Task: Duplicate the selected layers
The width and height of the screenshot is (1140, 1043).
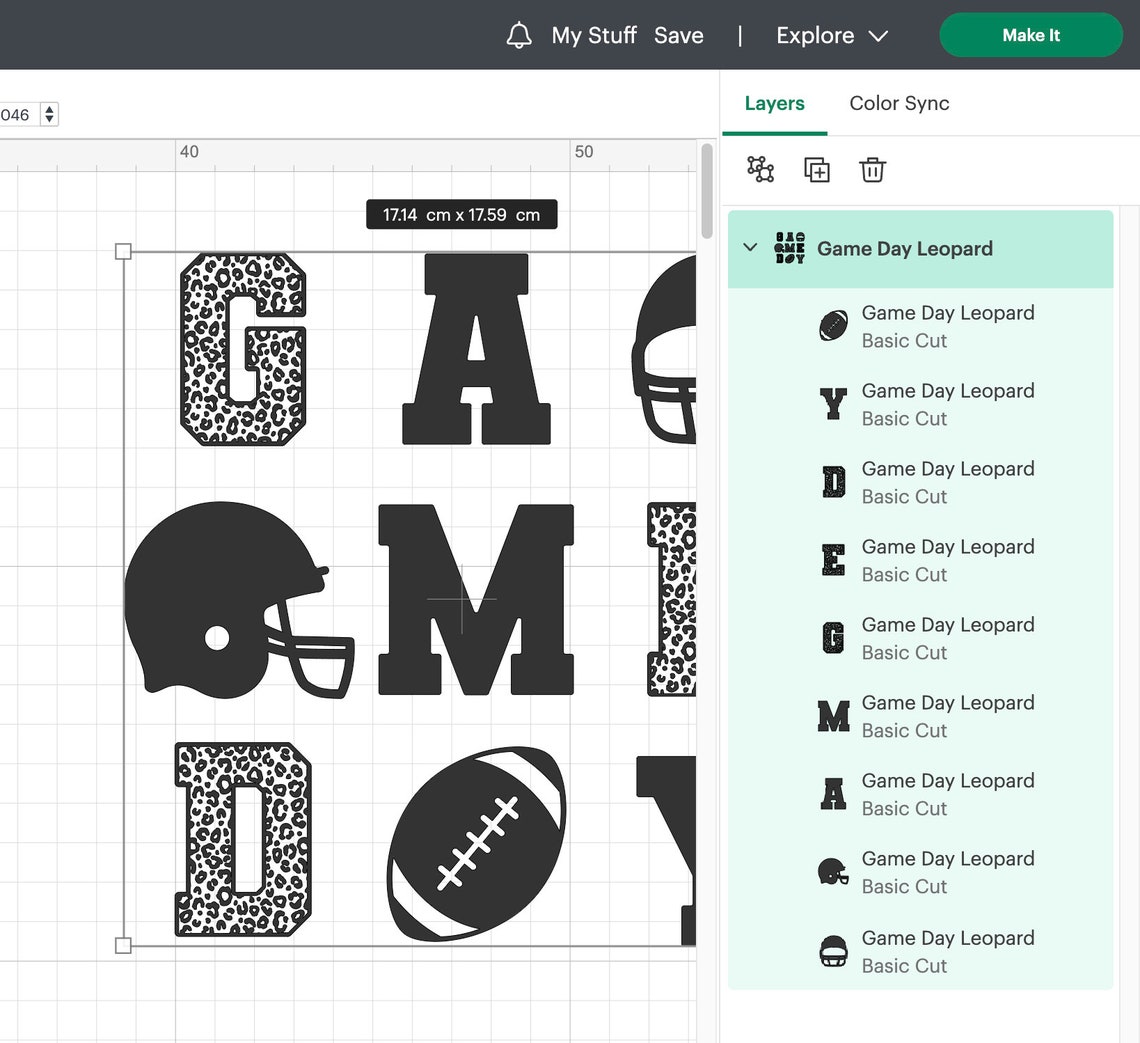Action: (x=816, y=170)
